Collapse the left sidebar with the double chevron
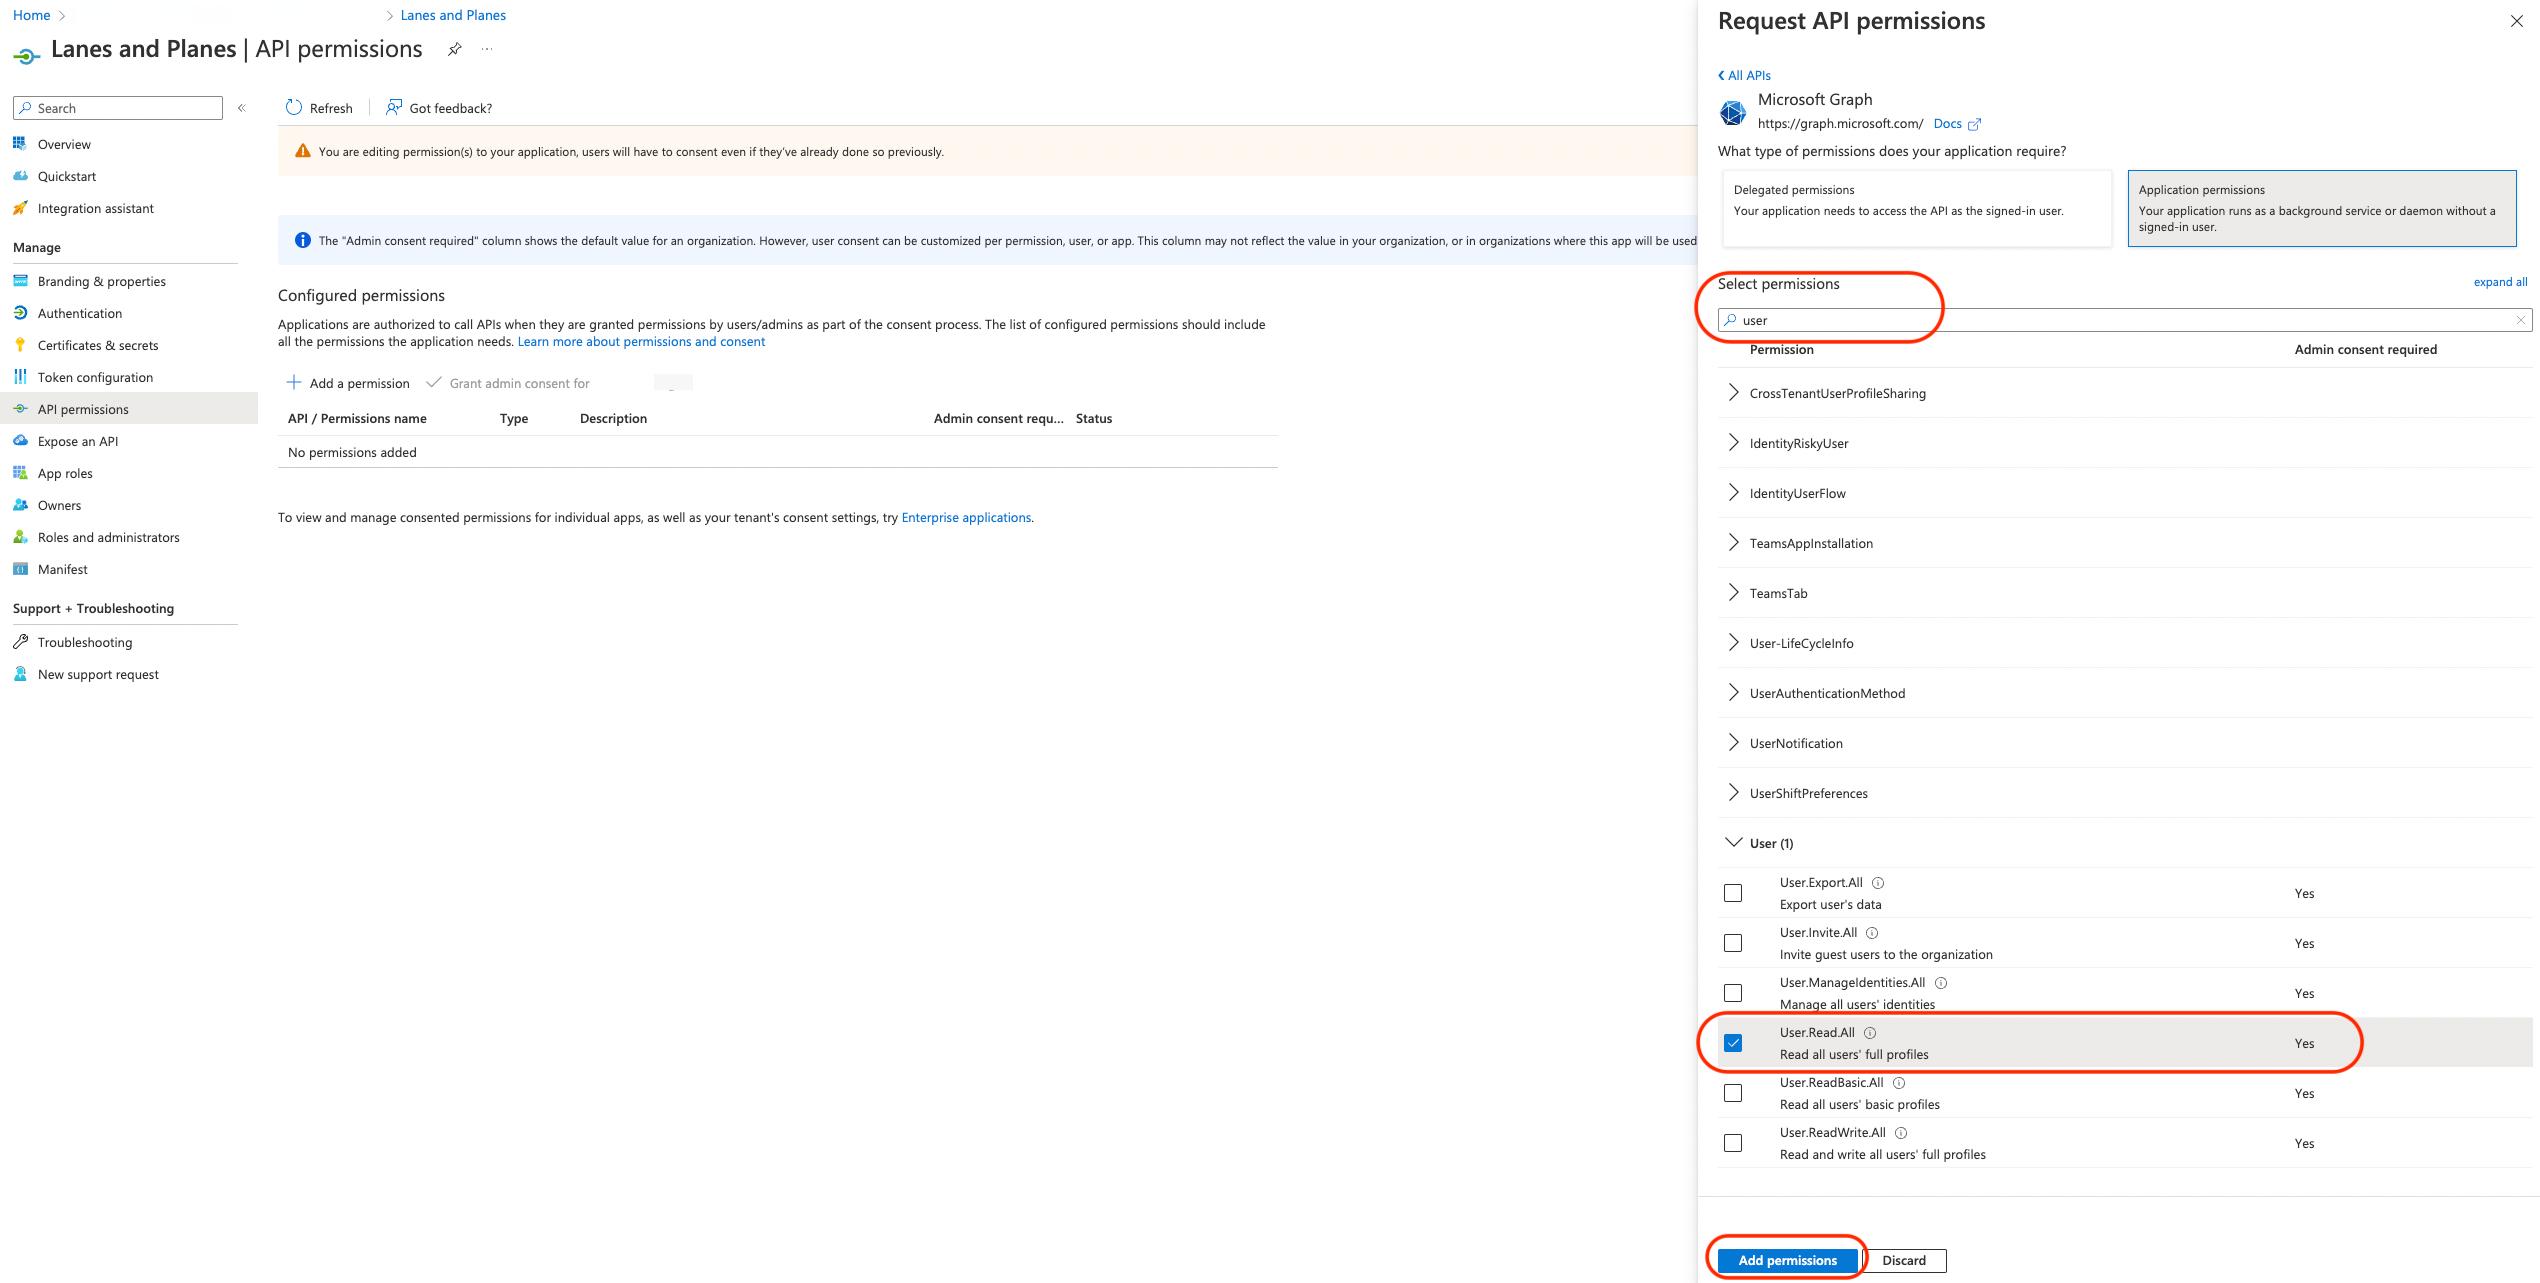Image resolution: width=2540 pixels, height=1283 pixels. point(241,108)
